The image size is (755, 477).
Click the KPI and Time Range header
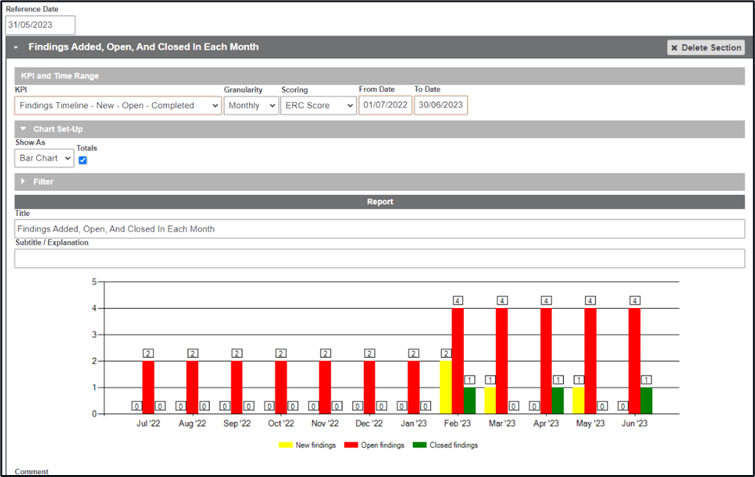(x=60, y=76)
